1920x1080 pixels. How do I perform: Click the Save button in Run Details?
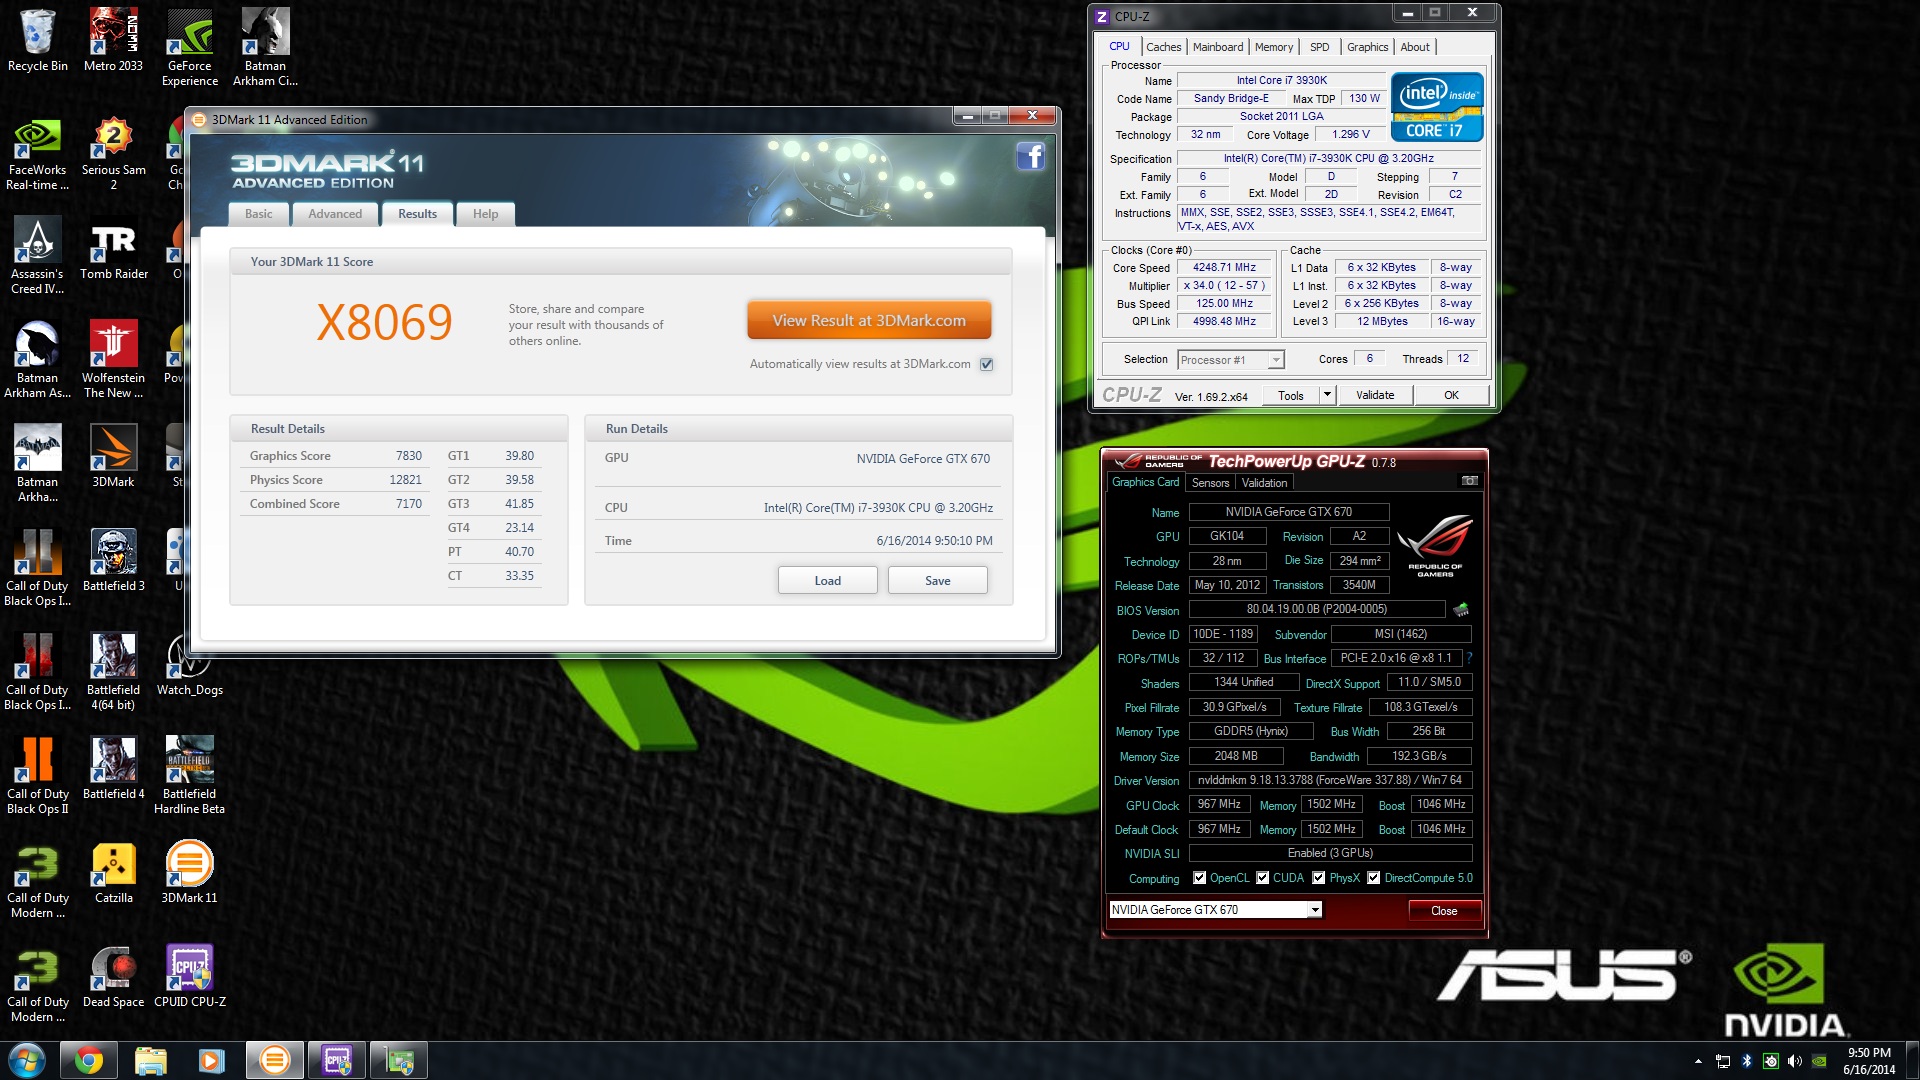938,581
